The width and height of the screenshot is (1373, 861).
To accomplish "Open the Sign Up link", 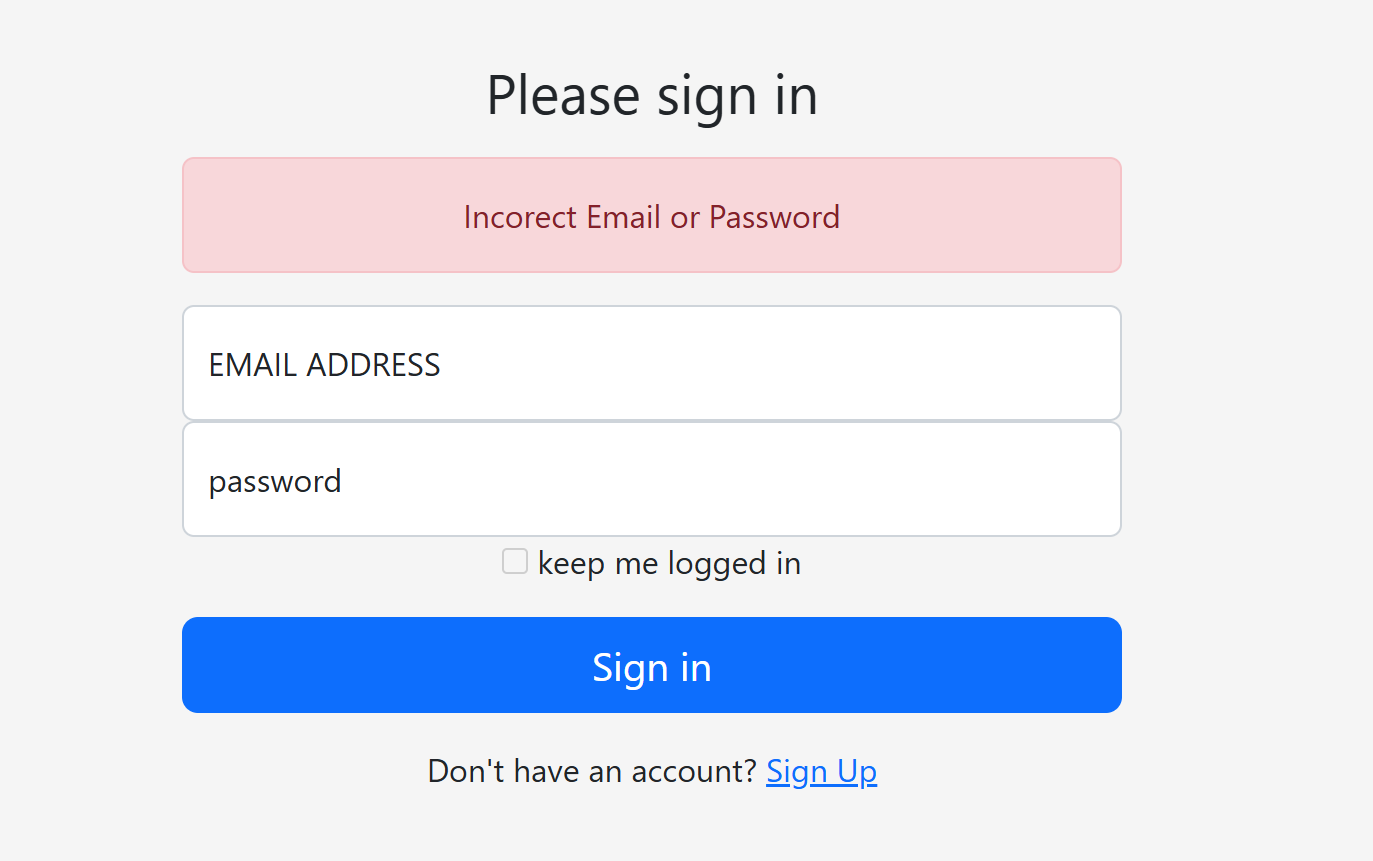I will [x=821, y=771].
